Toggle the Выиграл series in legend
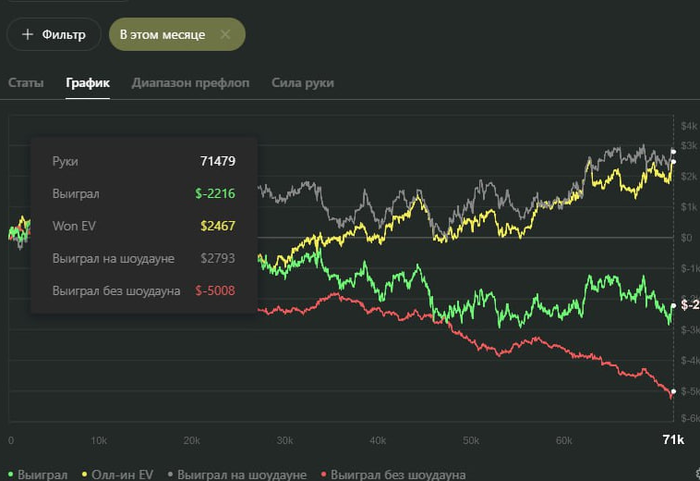700x481 pixels. pos(42,474)
